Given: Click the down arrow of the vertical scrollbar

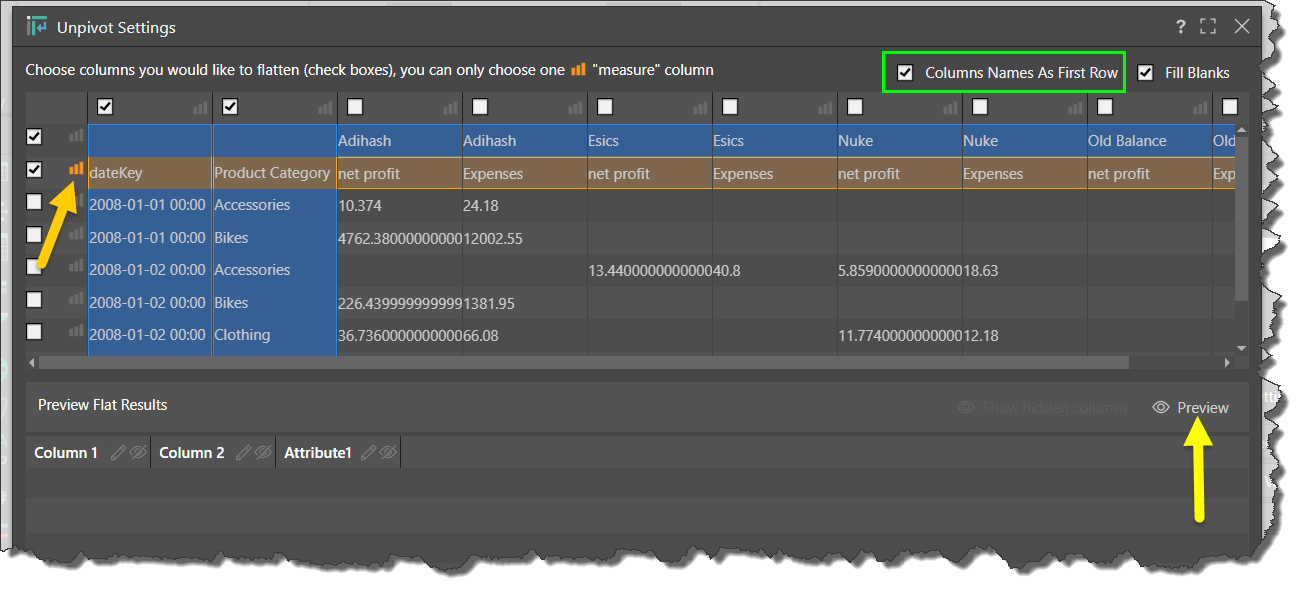Looking at the screenshot, I should click(1242, 348).
